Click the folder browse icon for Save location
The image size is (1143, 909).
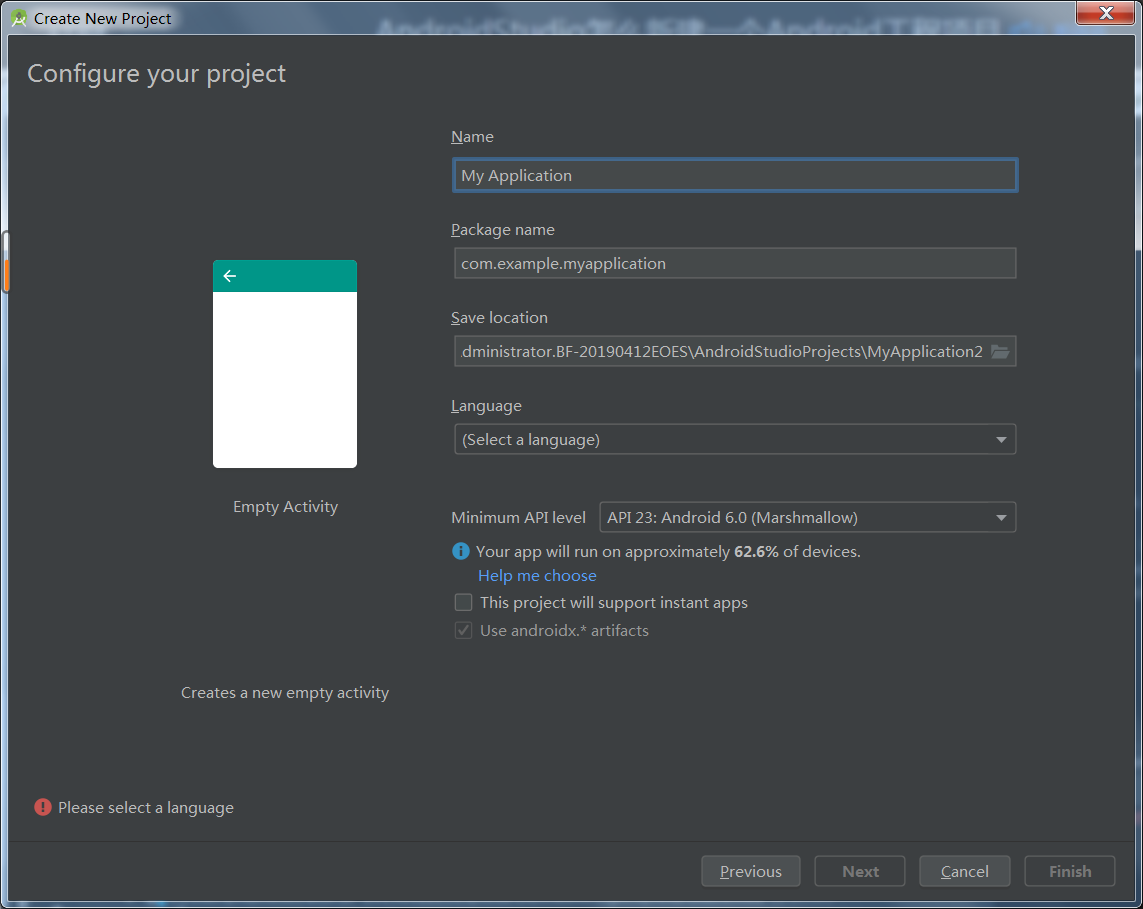click(1000, 351)
